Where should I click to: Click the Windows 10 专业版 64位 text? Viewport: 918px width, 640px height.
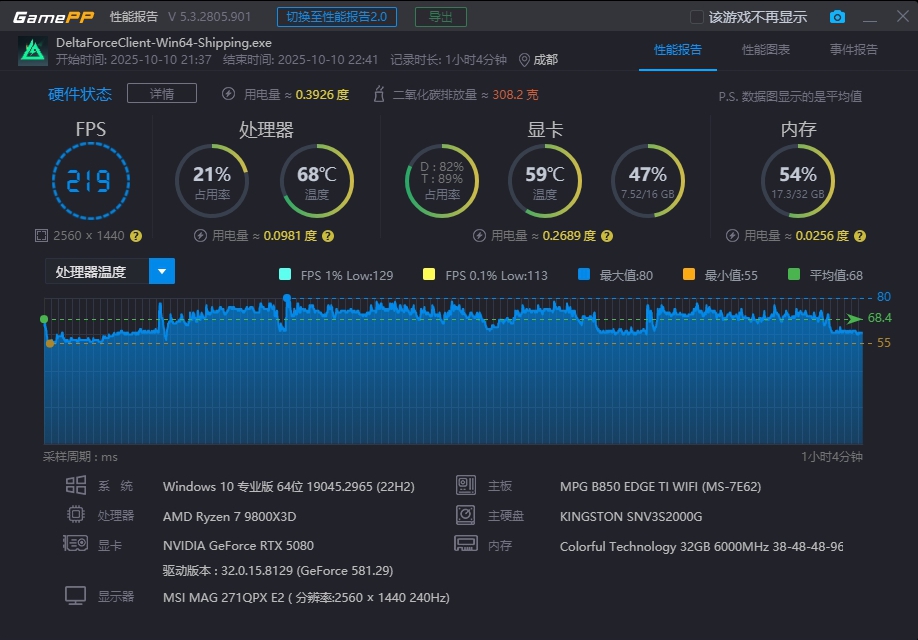pos(289,487)
